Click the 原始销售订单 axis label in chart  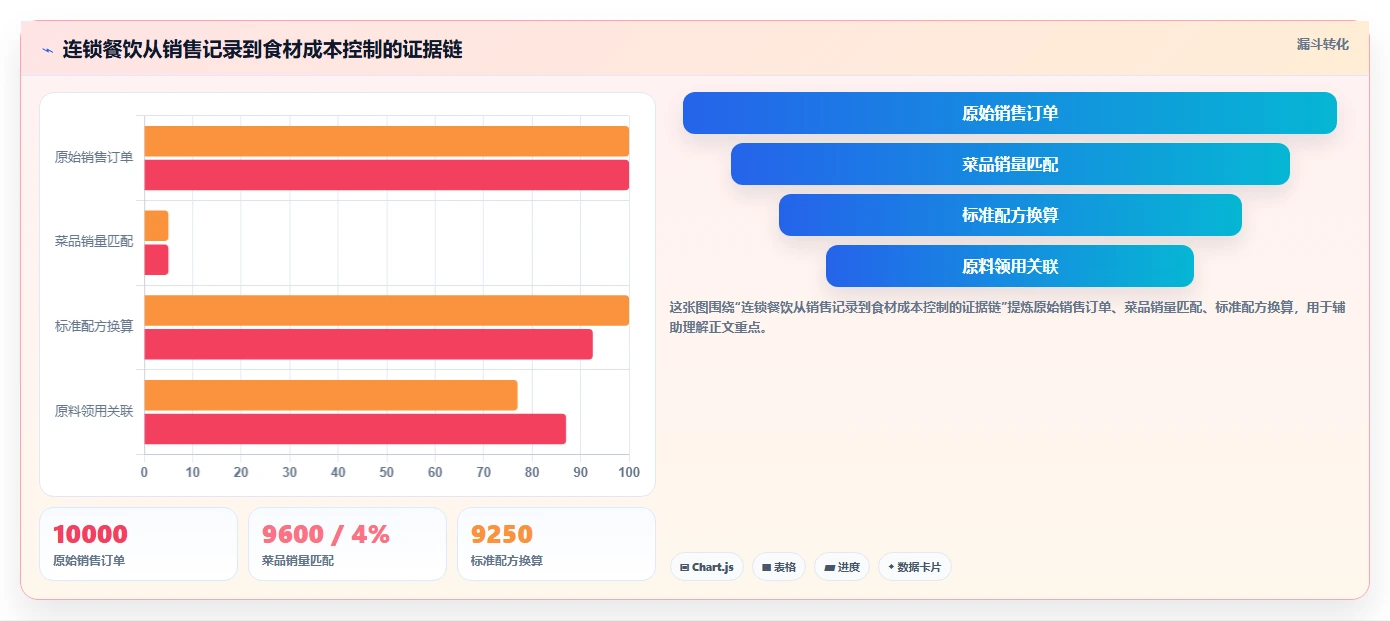coord(94,157)
